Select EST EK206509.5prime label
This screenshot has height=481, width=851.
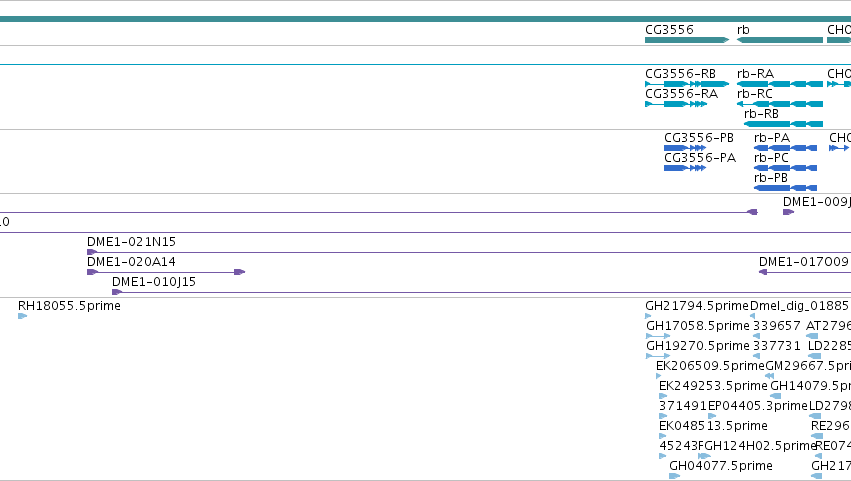coord(710,366)
